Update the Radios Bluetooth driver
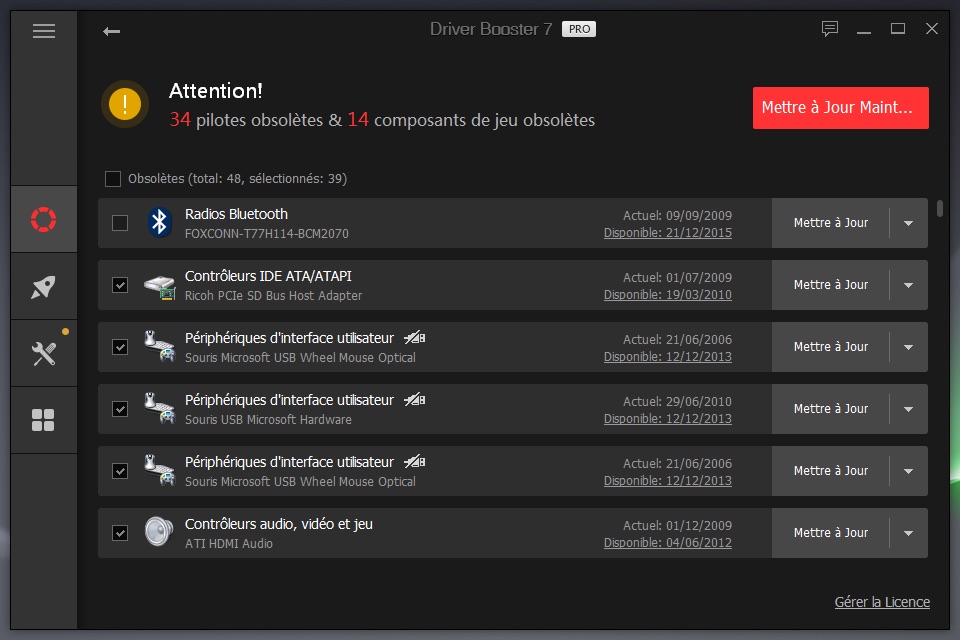This screenshot has height=640, width=960. point(831,223)
